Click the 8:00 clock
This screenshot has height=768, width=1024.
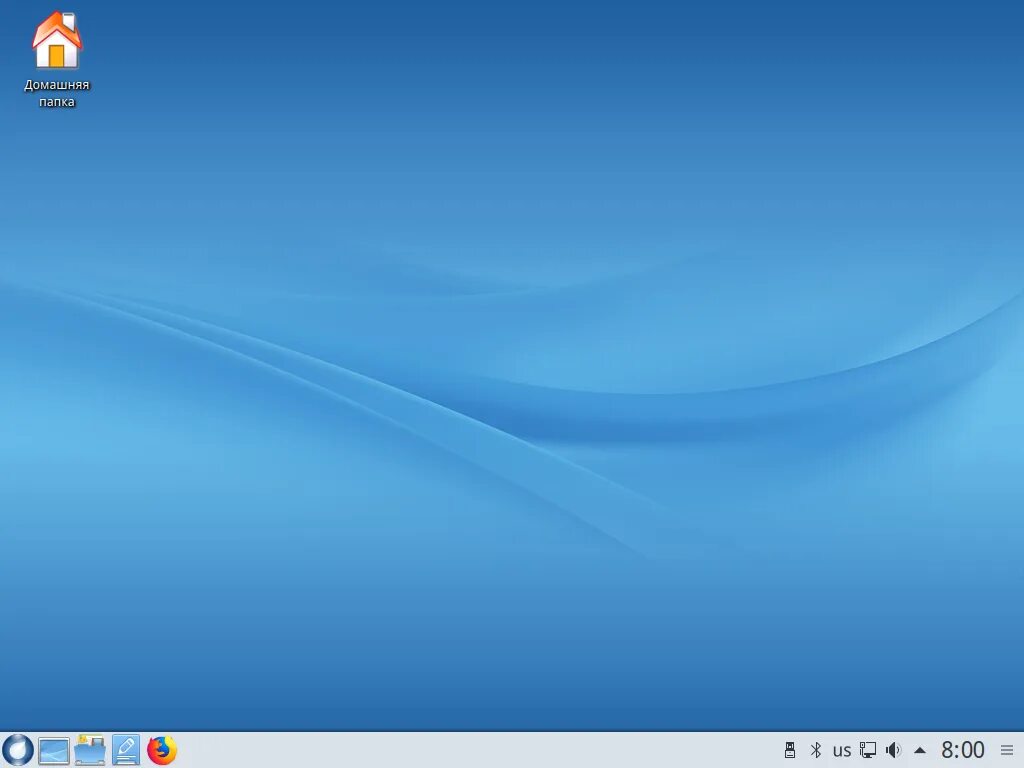963,750
